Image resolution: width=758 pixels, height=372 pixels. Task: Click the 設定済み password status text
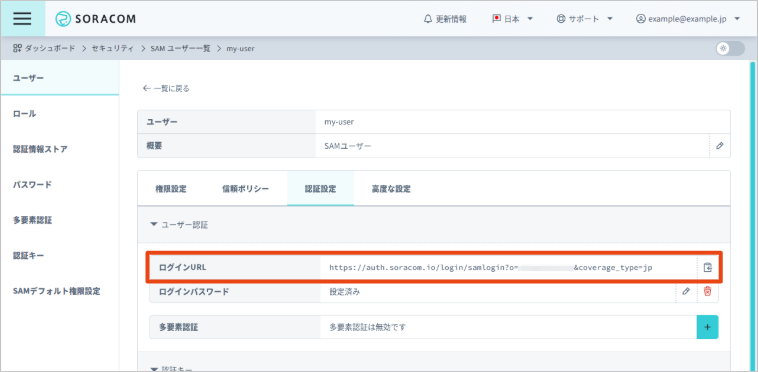(x=345, y=291)
